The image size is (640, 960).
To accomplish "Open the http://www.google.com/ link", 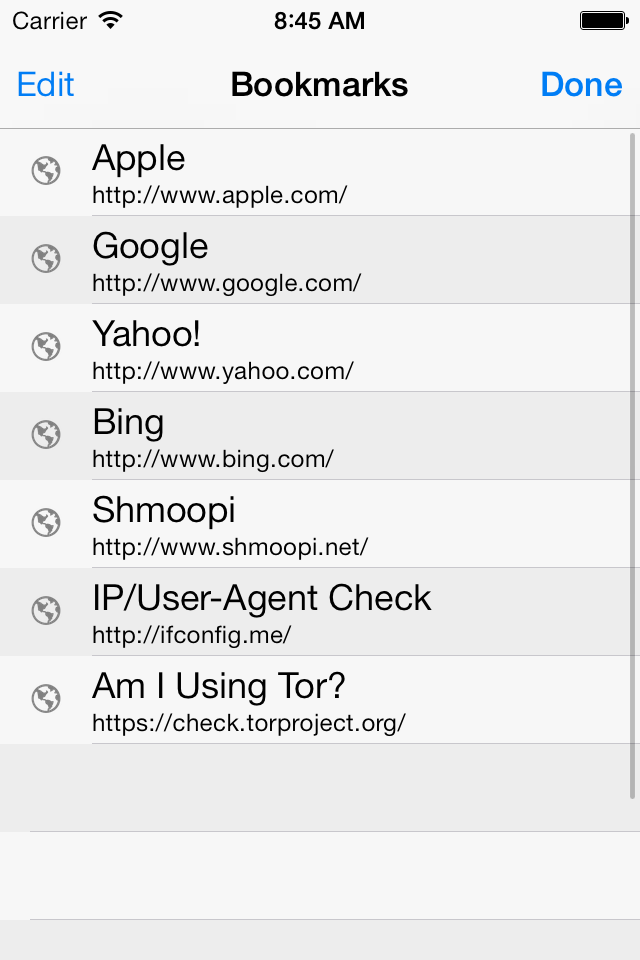I will coord(227,283).
